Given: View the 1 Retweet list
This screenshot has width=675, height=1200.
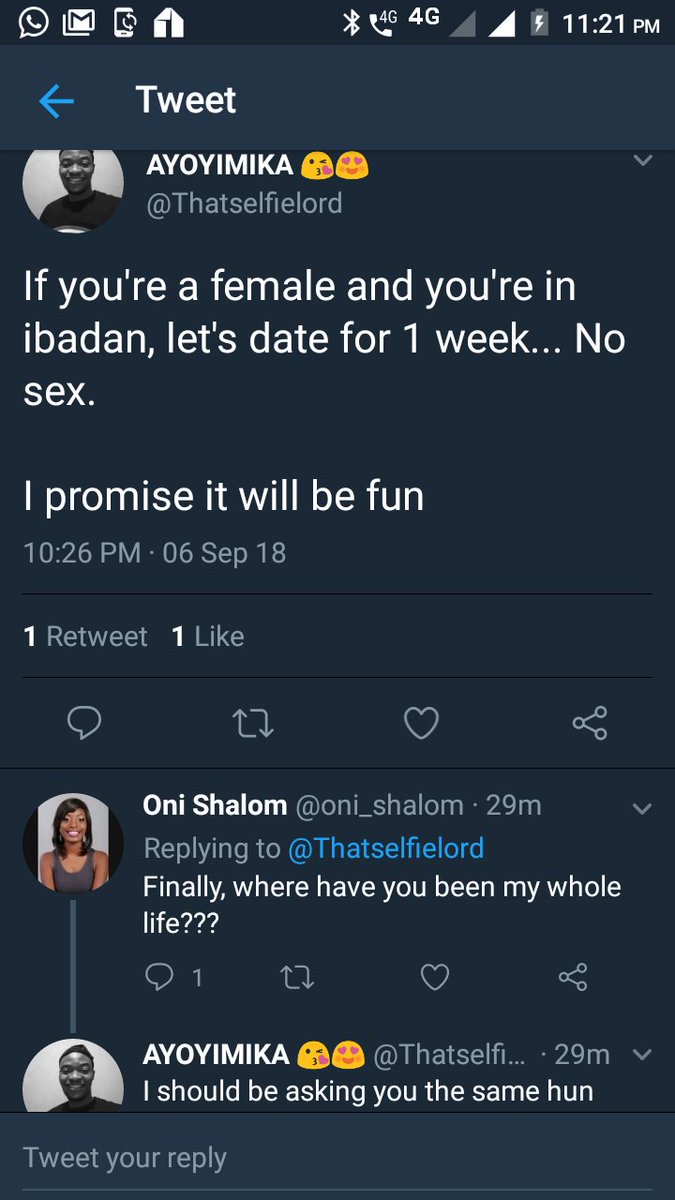Looking at the screenshot, I should (x=85, y=636).
